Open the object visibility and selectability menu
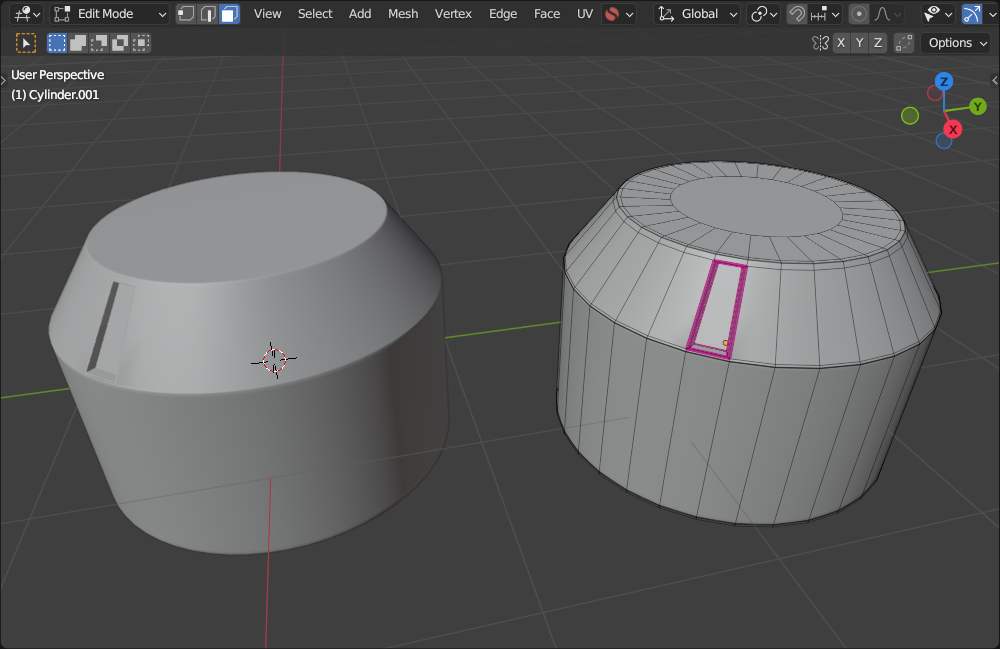This screenshot has height=649, width=1000. 939,13
